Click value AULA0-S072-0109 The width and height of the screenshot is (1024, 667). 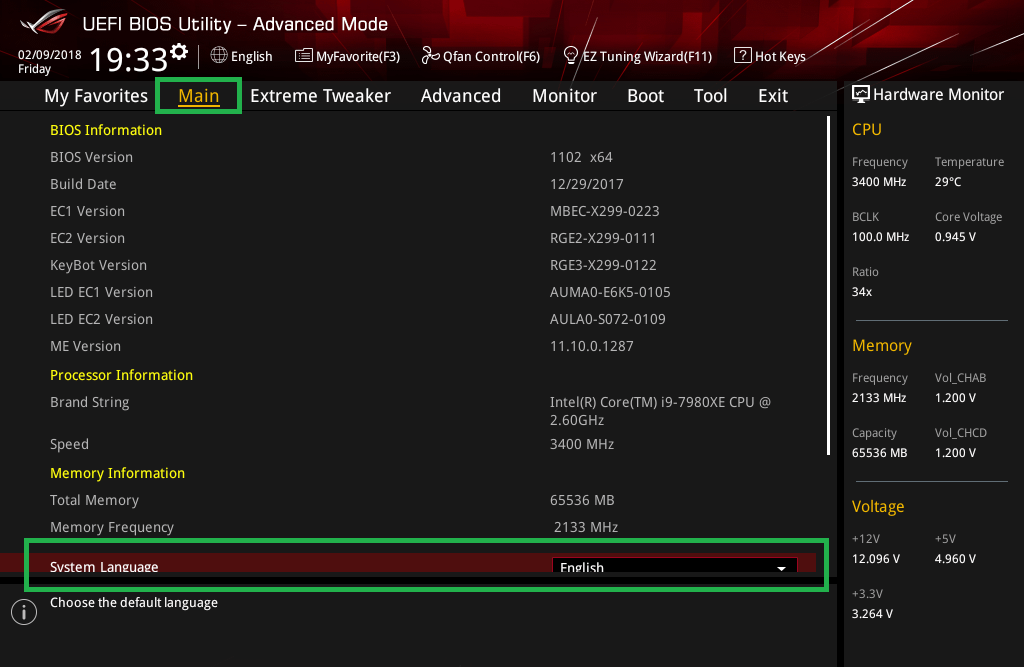pos(607,319)
